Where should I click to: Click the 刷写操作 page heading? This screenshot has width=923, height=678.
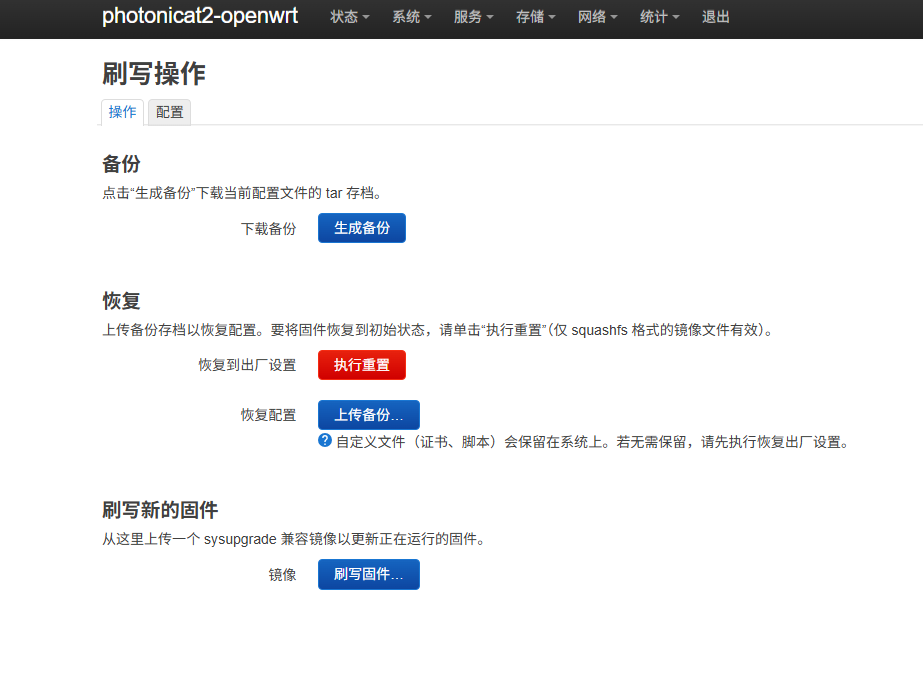click(x=154, y=73)
